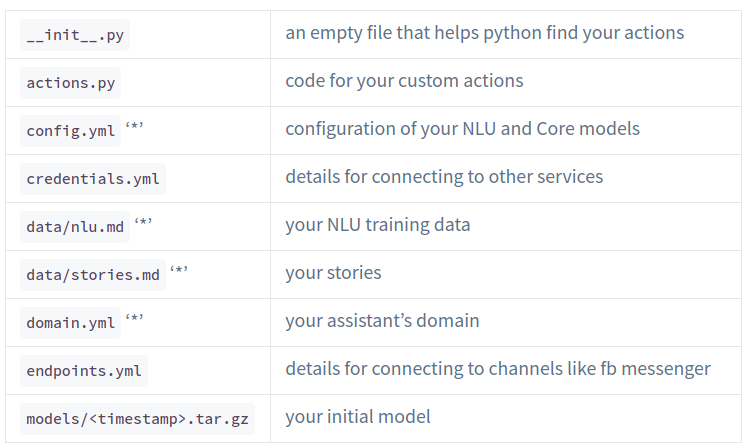Select the 'your stories' description cell

(333, 273)
